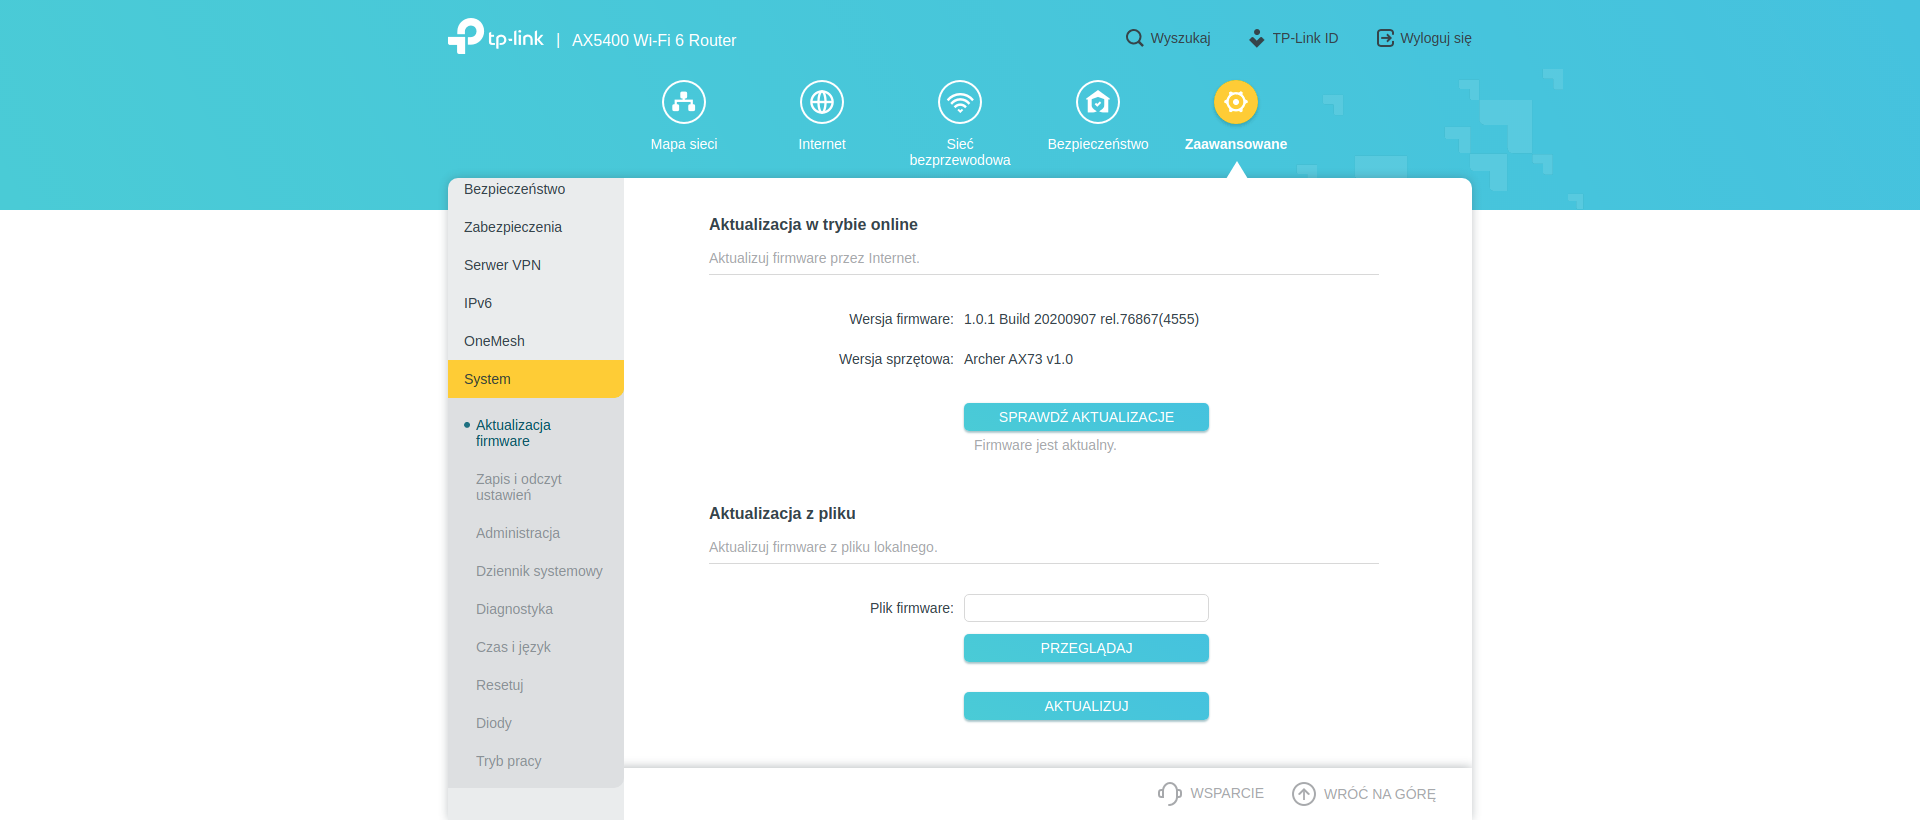Collapse the System sidebar section
Image resolution: width=1920 pixels, height=820 pixels.
[x=536, y=379]
